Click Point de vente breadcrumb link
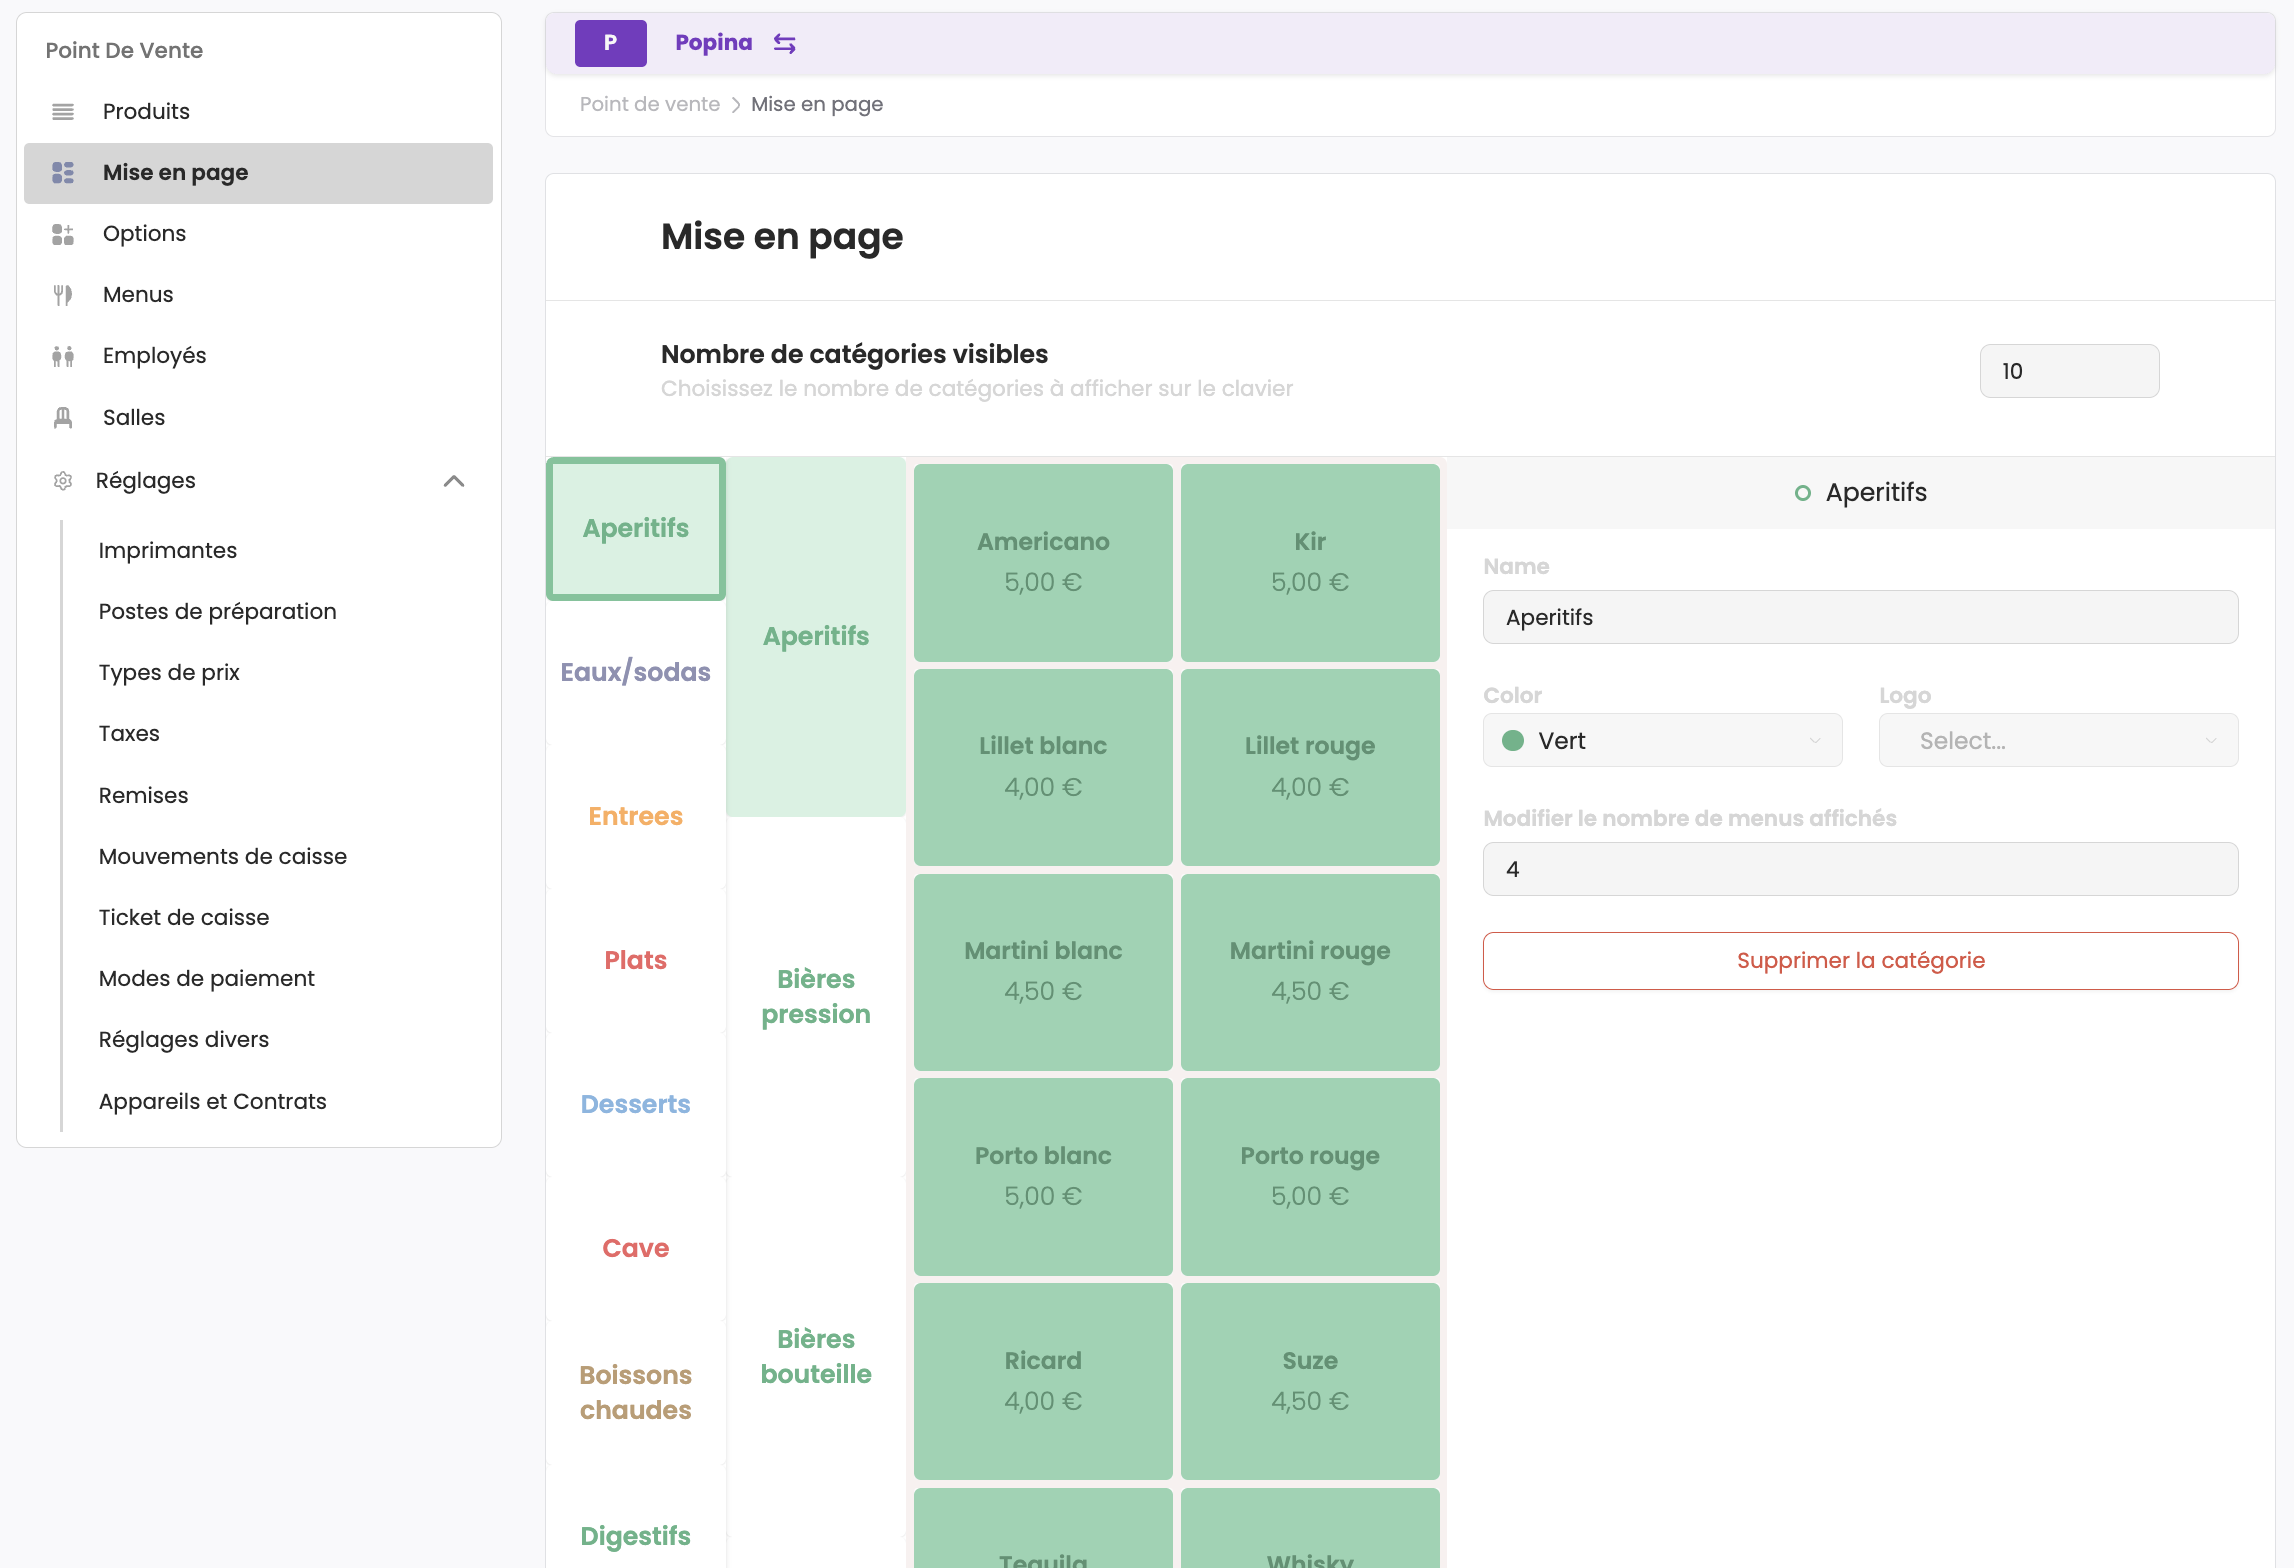The height and width of the screenshot is (1568, 2294). point(650,104)
